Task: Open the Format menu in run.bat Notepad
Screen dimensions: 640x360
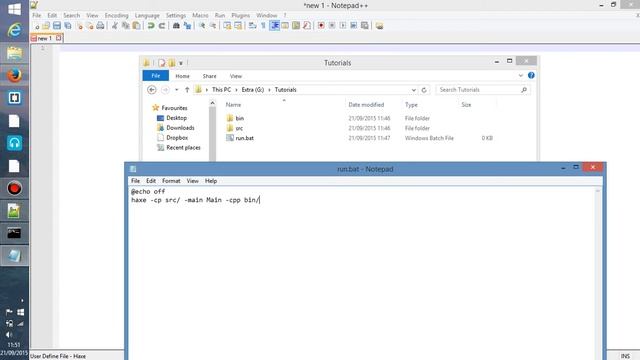Action: click(171, 181)
